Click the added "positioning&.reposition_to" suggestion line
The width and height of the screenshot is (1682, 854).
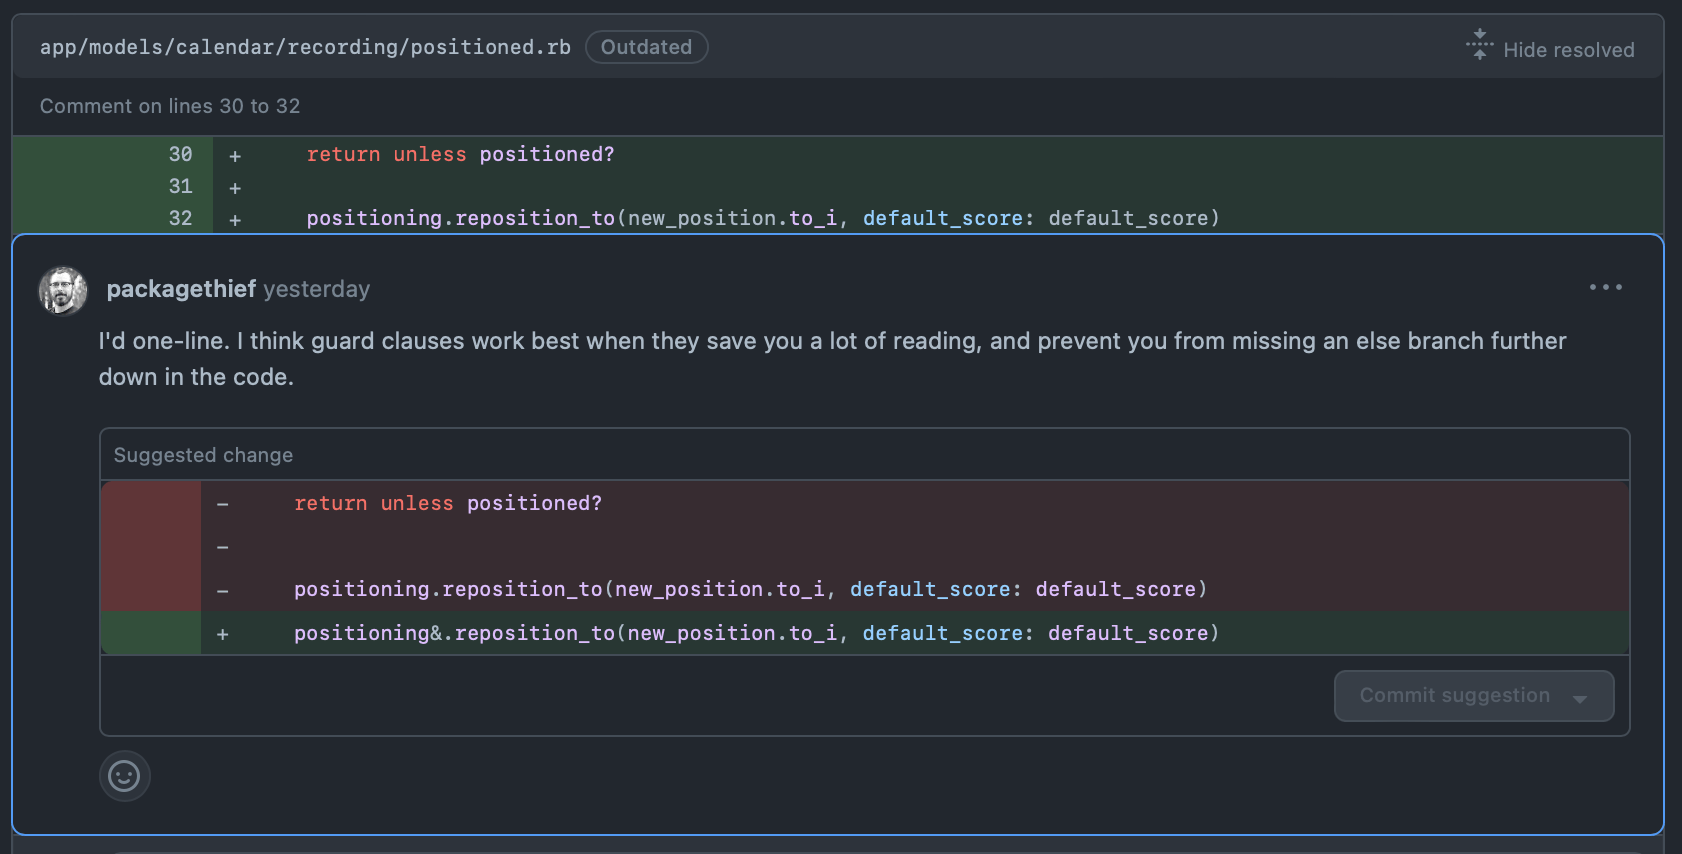pyautogui.click(x=756, y=633)
